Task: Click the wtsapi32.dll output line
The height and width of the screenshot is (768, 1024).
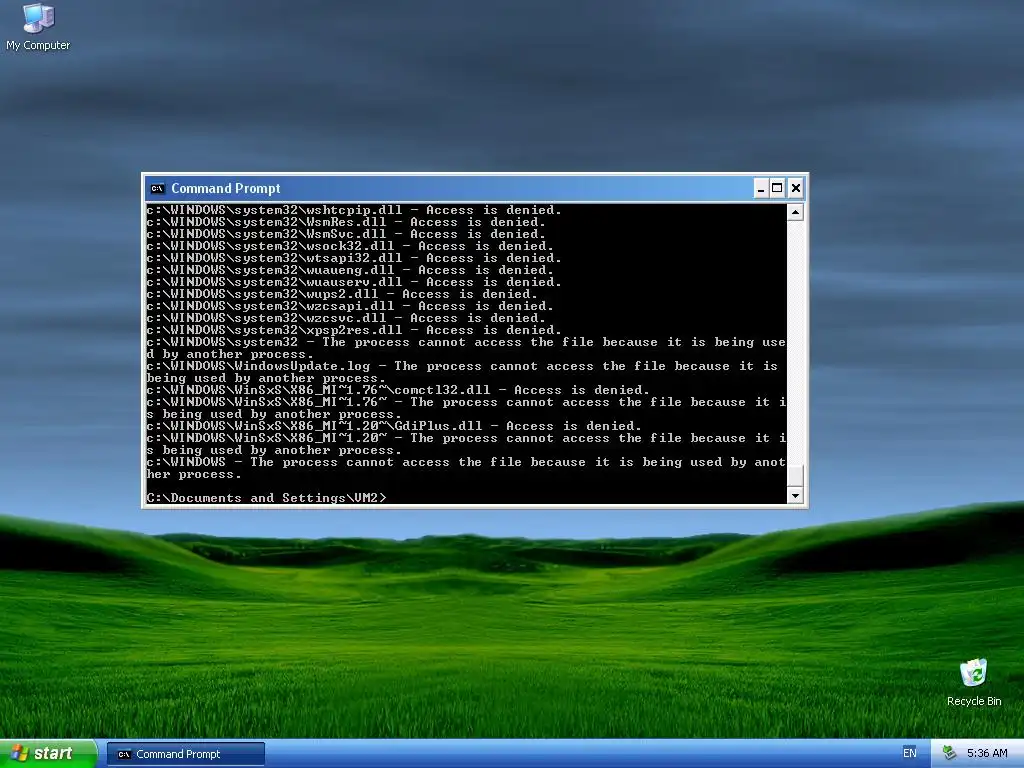Action: point(354,258)
